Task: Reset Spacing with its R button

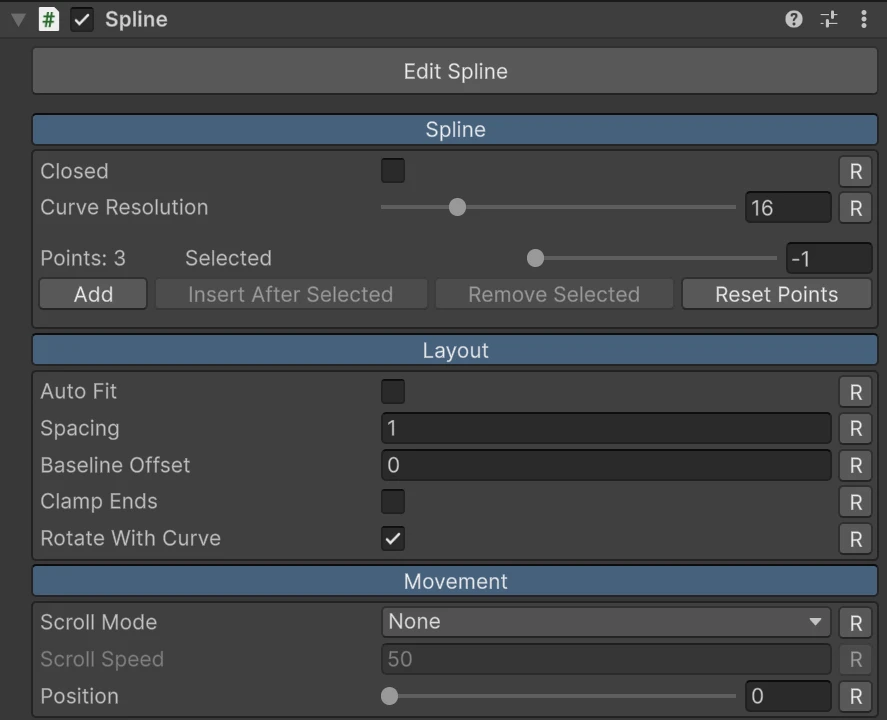Action: [x=855, y=429]
